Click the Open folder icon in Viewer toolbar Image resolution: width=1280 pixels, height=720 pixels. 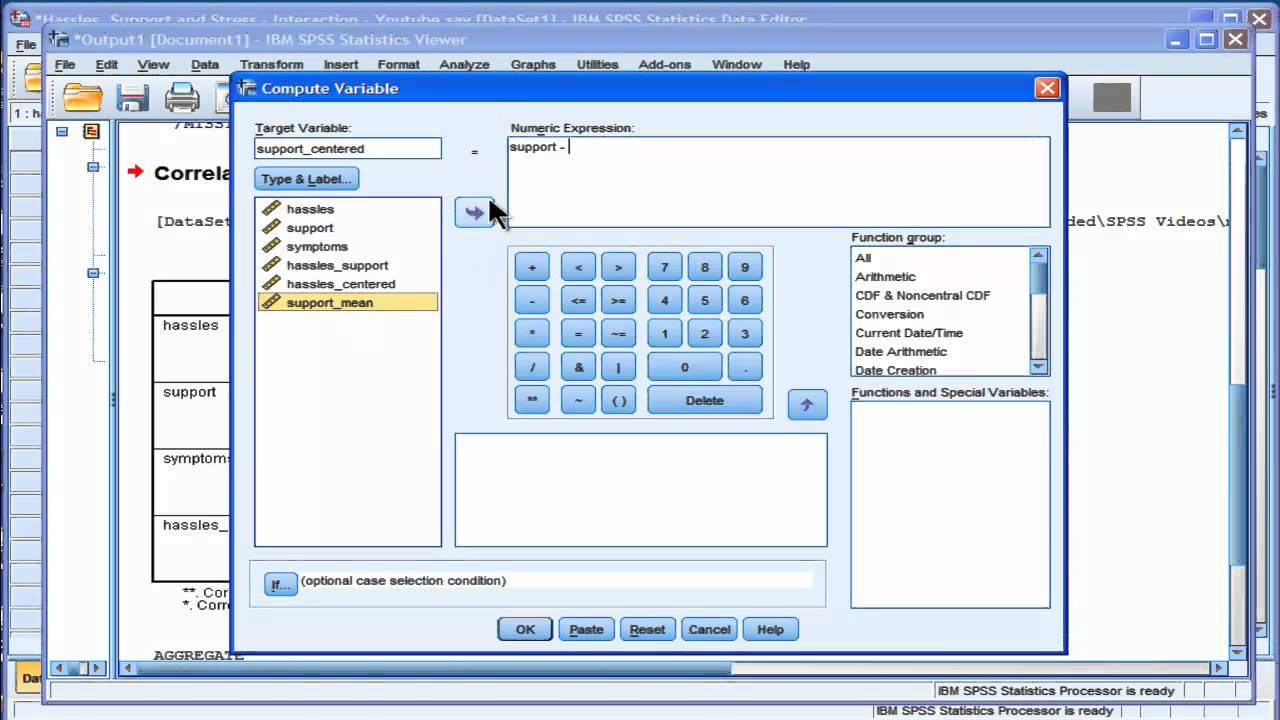click(x=83, y=97)
